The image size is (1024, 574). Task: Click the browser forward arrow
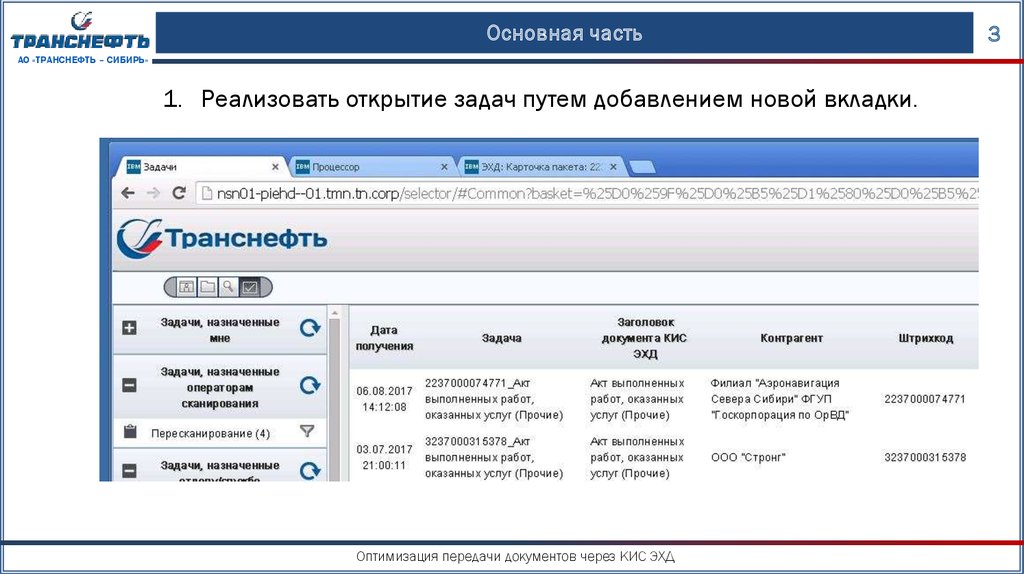coord(153,193)
